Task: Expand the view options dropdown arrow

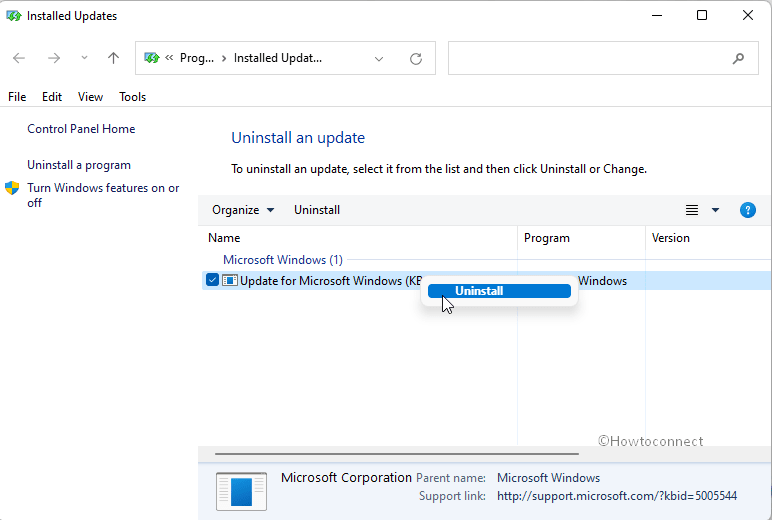Action: pyautogui.click(x=715, y=210)
